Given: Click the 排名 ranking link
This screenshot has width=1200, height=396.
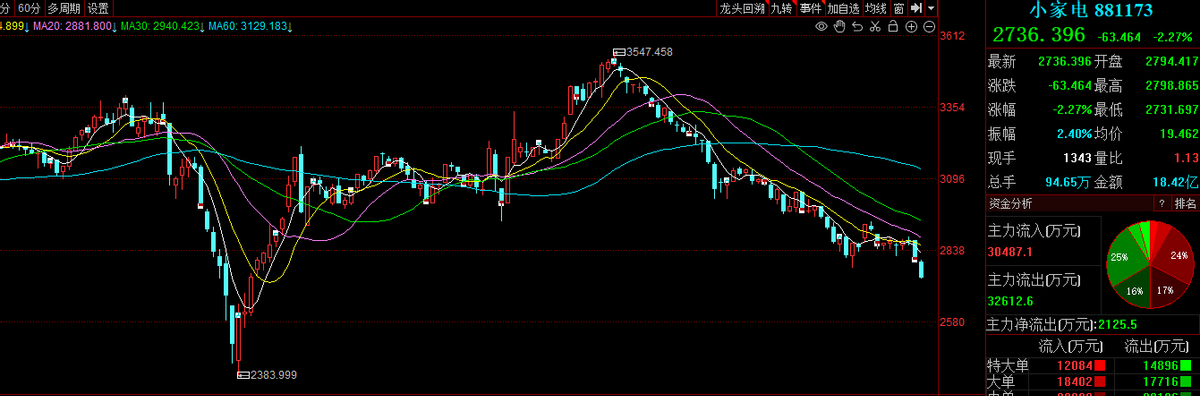Looking at the screenshot, I should point(1186,204).
